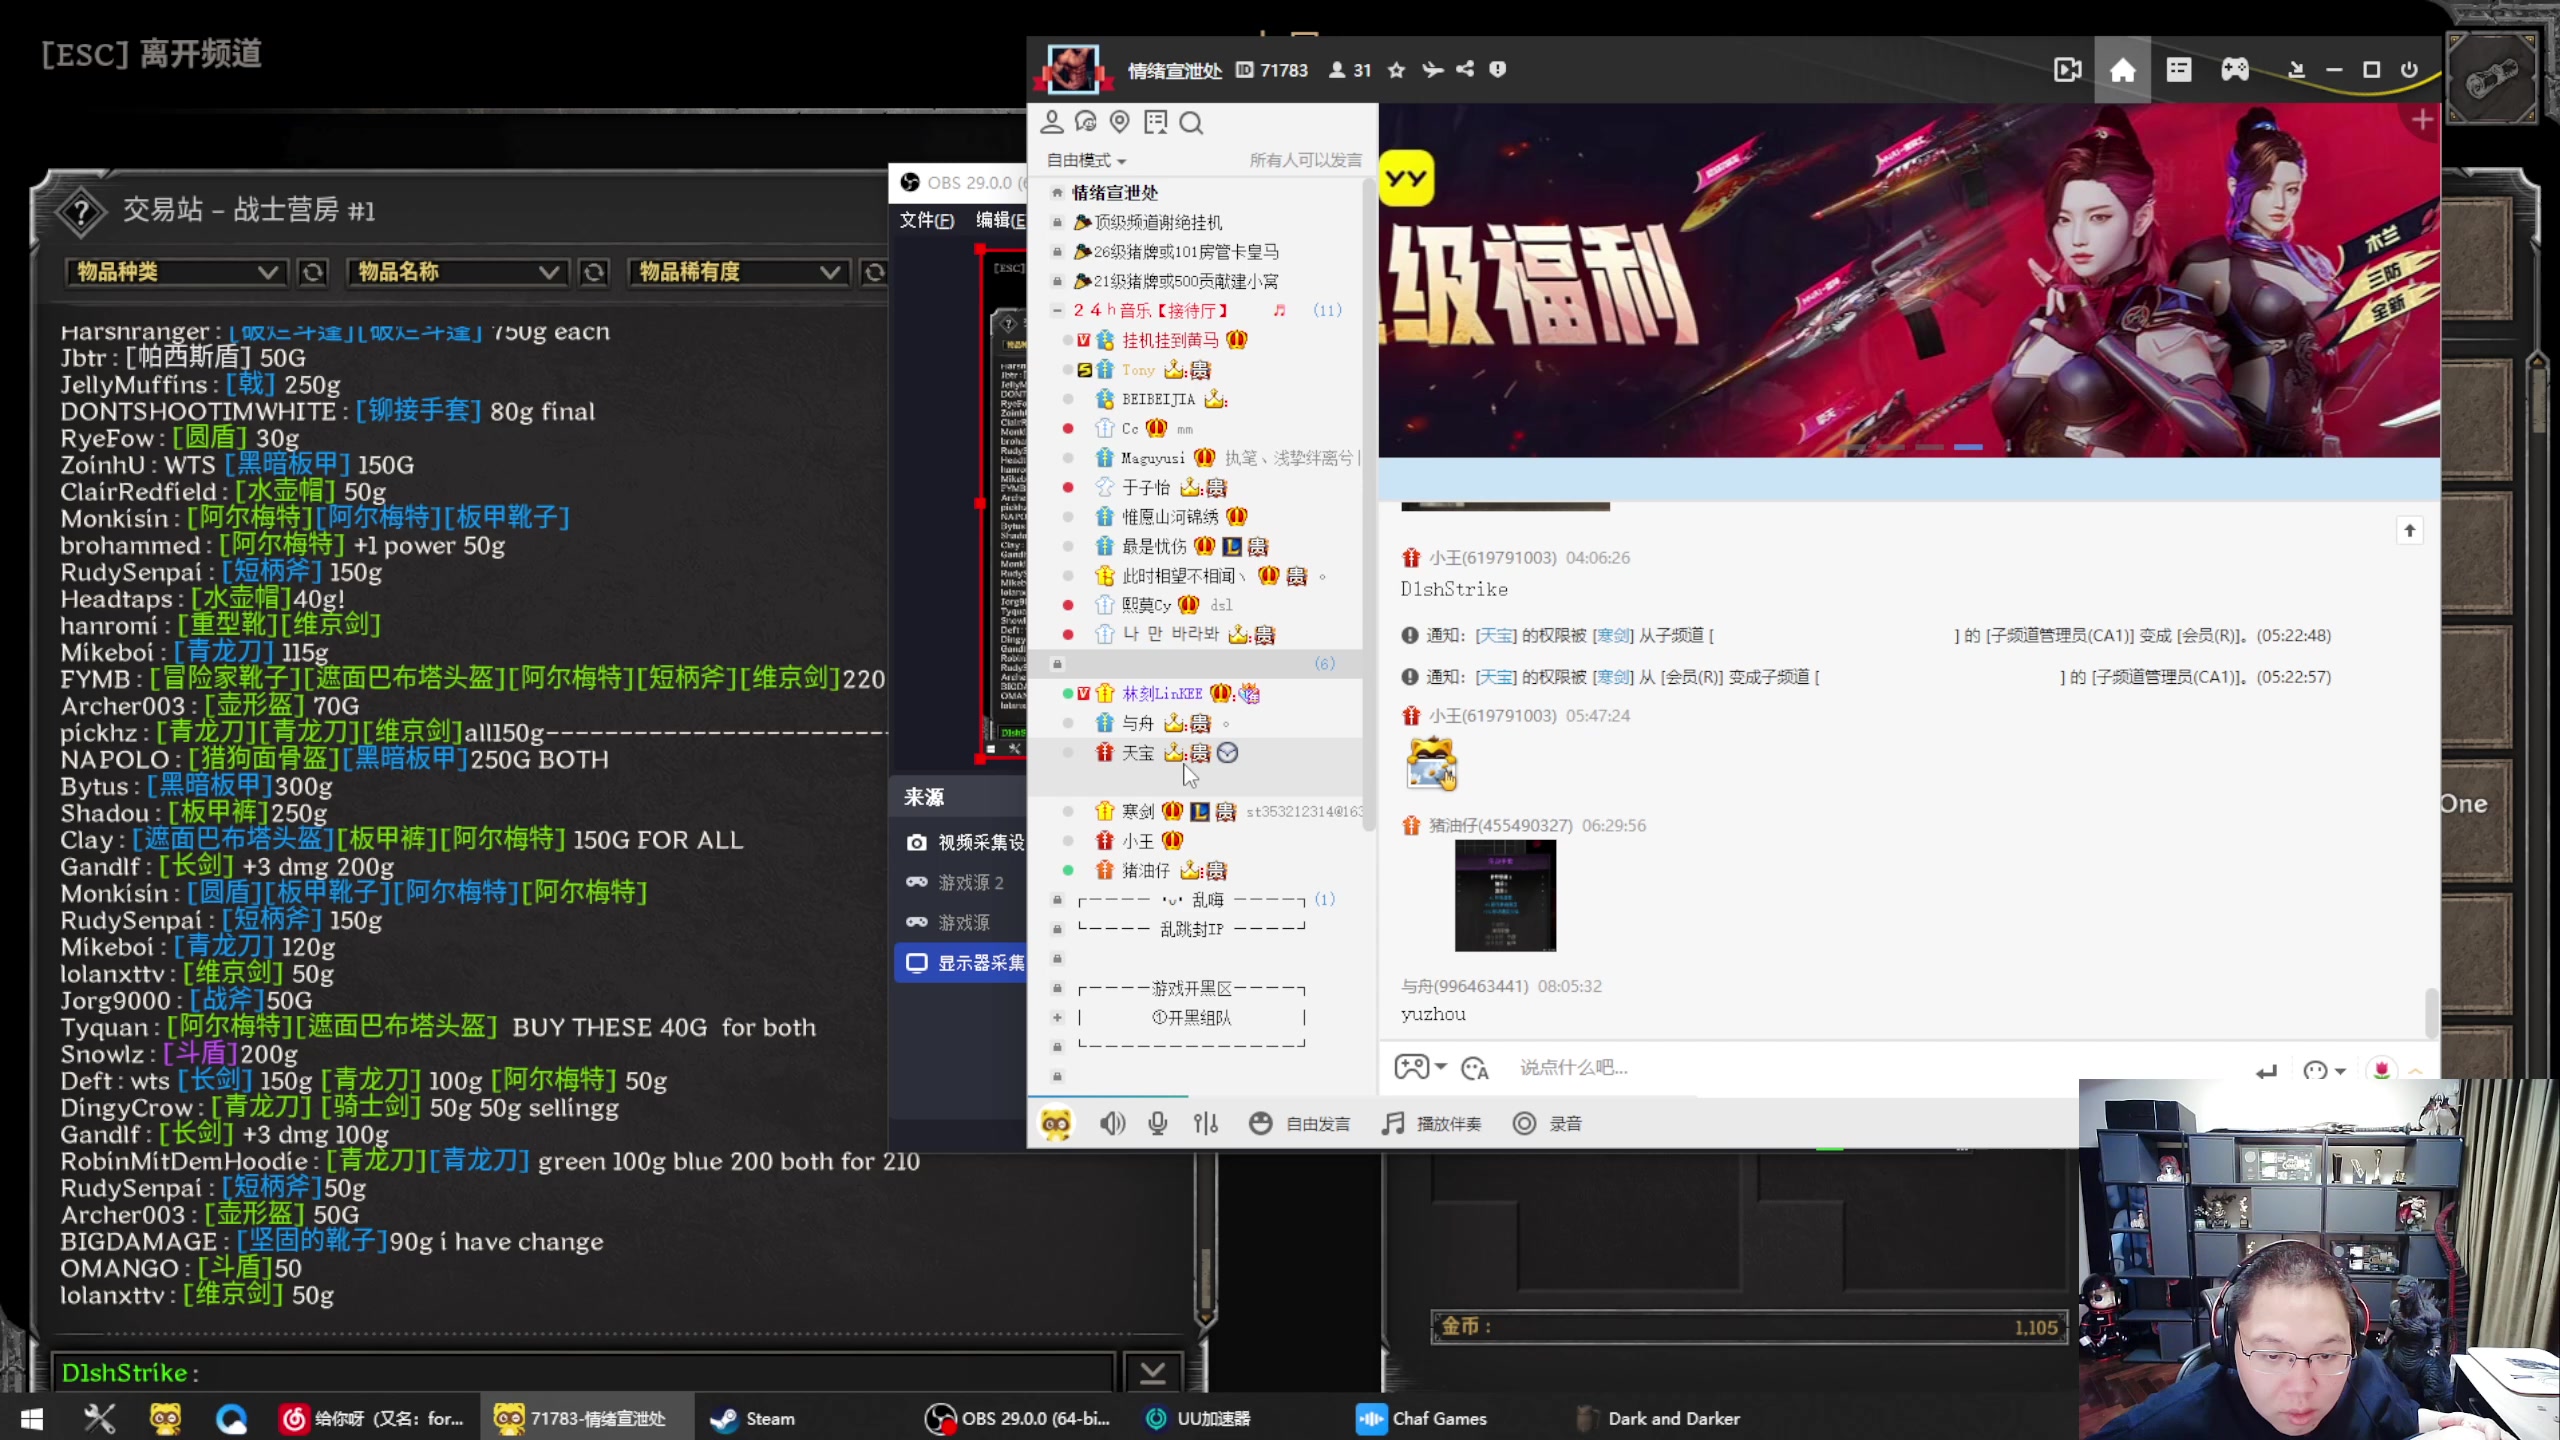Screen dimensions: 2560x1440
Task: Favorite the channel with the star icon
Action: tap(1397, 70)
